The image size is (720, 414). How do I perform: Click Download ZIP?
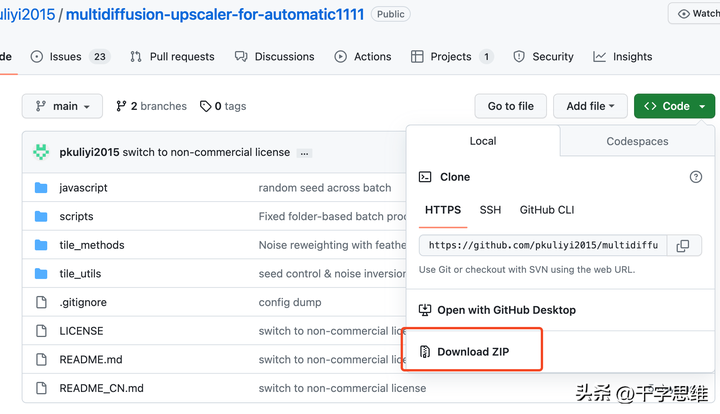point(473,352)
